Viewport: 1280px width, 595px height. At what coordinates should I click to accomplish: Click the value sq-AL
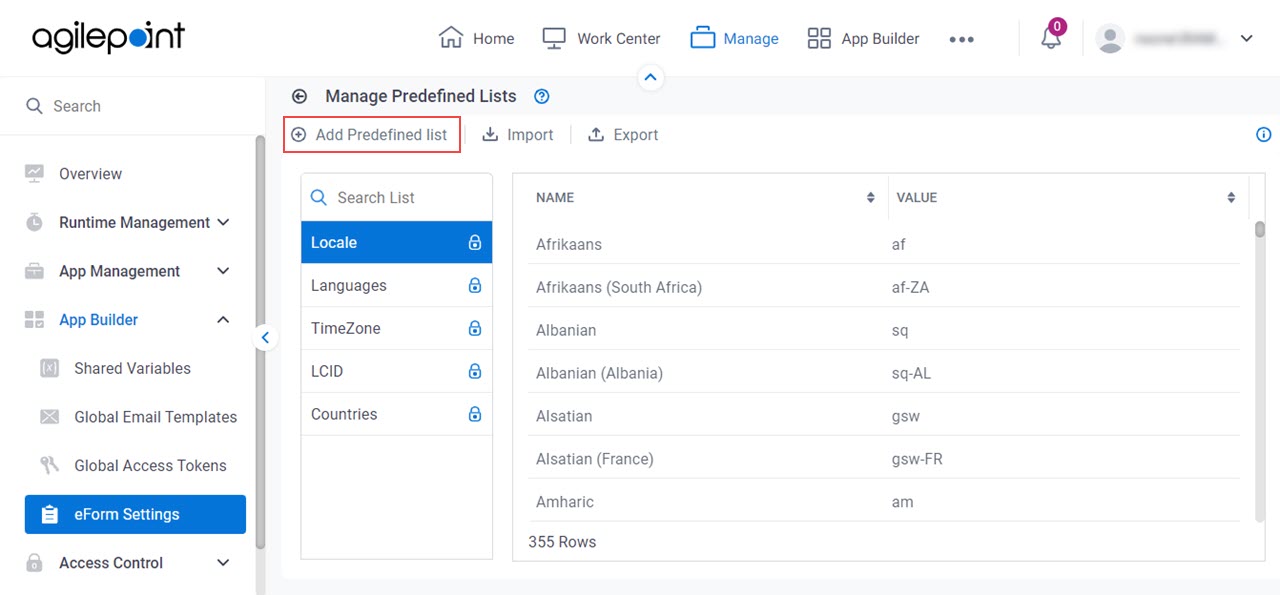pyautogui.click(x=911, y=373)
